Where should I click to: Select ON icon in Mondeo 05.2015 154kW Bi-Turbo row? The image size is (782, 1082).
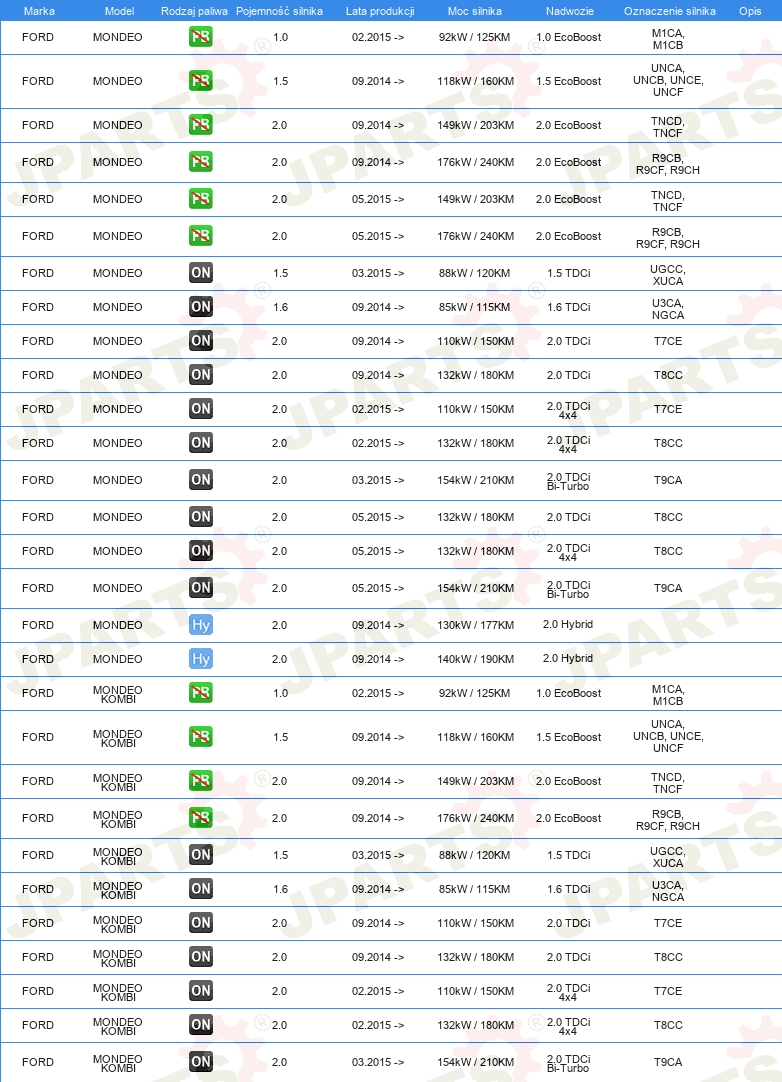tap(201, 588)
